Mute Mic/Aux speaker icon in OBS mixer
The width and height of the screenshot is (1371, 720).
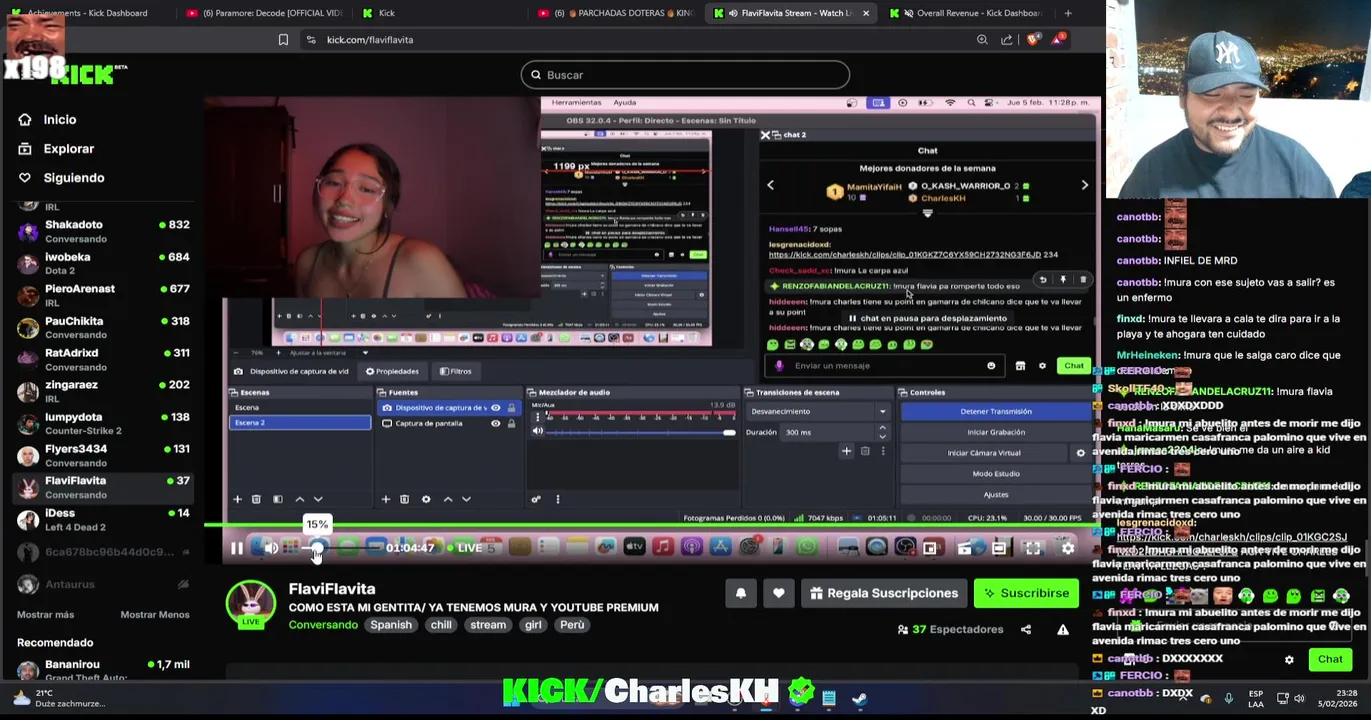tap(538, 432)
